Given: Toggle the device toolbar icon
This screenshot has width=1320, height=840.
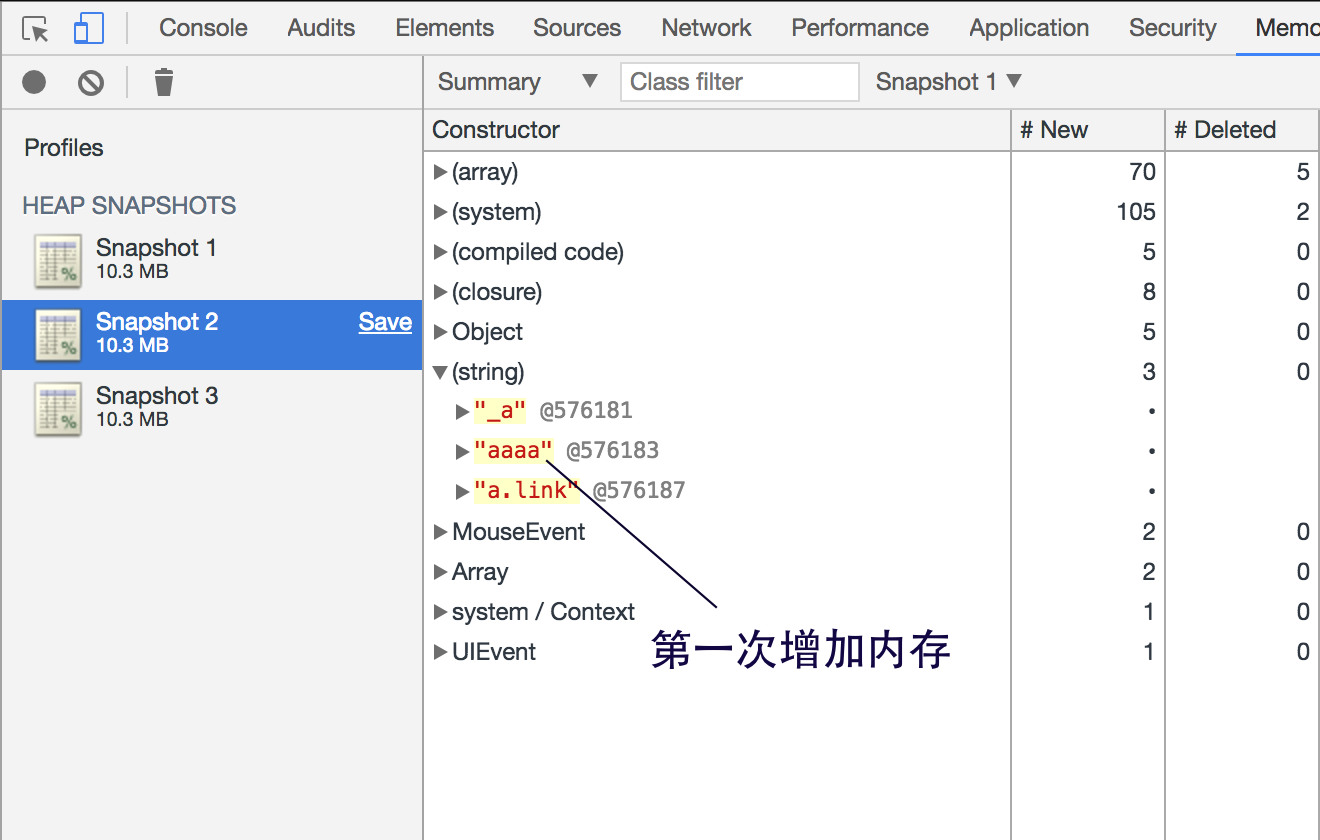Looking at the screenshot, I should click(89, 29).
